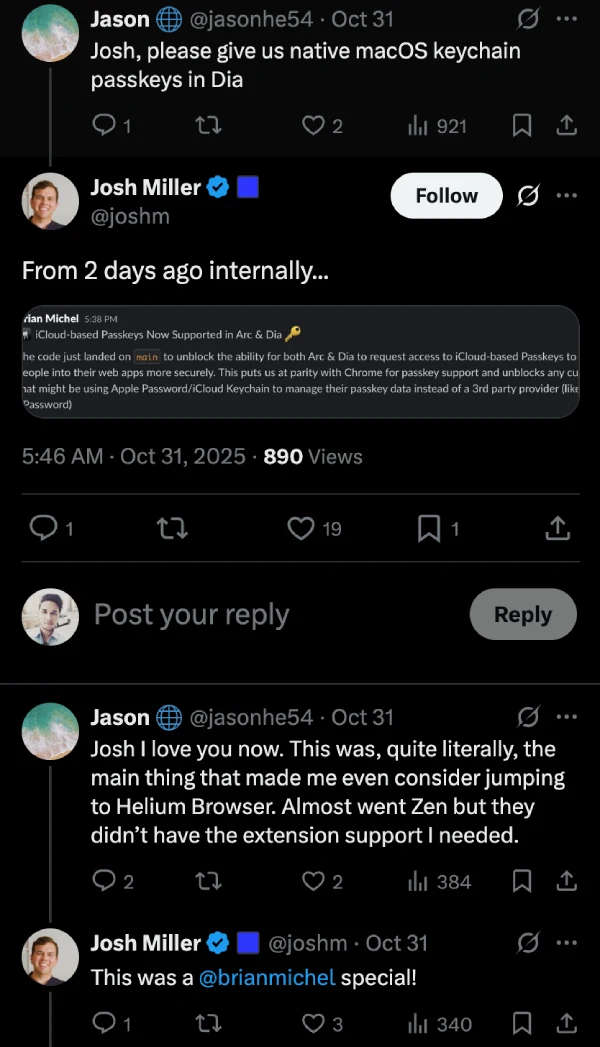Screen dimensions: 600x1047
Task: Expand options menu on Jason's second reply
Action: click(567, 717)
